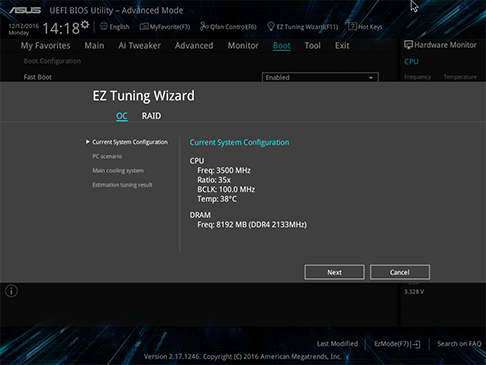Click the globe language icon
486x365 pixels.
coord(104,26)
